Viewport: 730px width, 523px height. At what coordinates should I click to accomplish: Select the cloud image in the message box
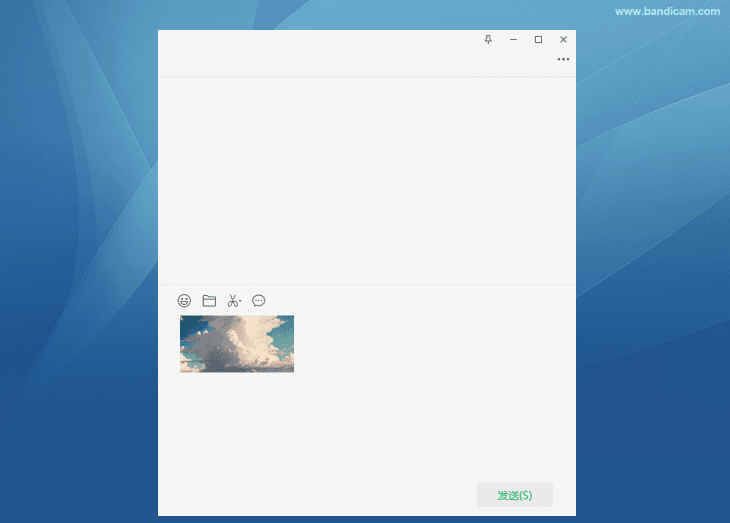point(237,344)
